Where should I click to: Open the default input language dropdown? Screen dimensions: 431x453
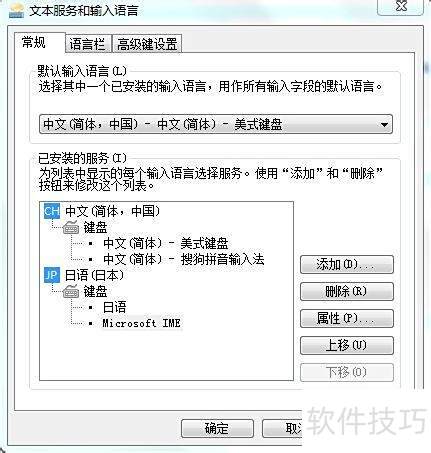216,125
